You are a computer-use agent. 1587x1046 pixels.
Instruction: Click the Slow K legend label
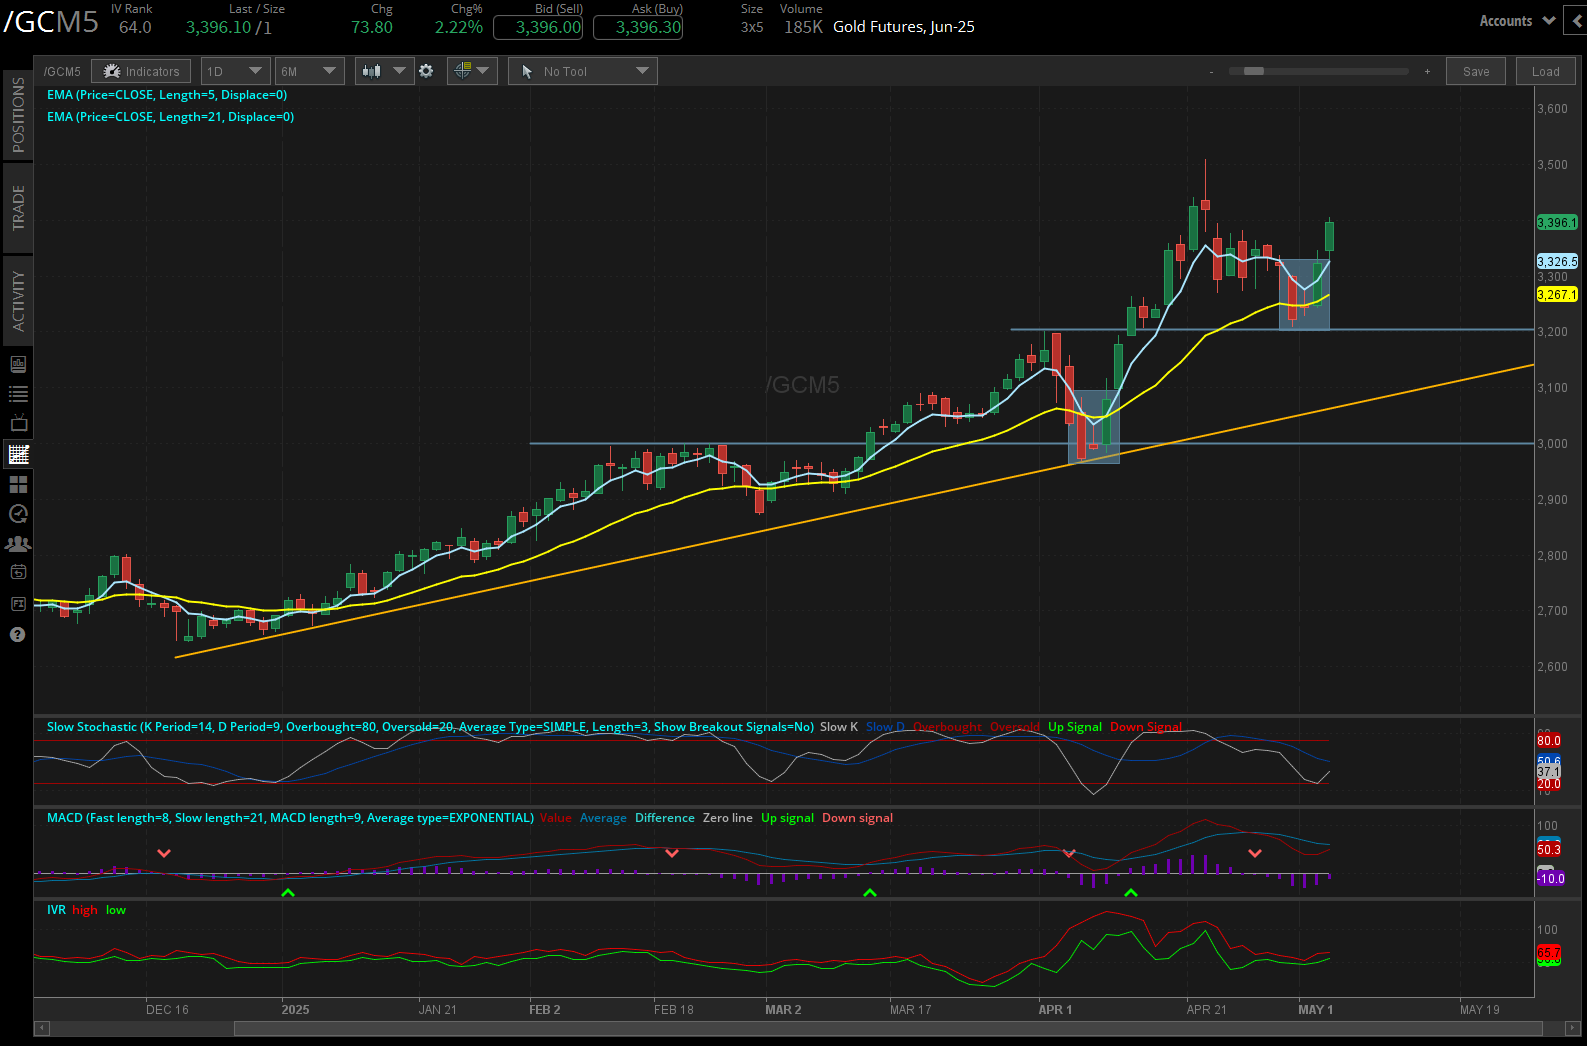tap(839, 727)
